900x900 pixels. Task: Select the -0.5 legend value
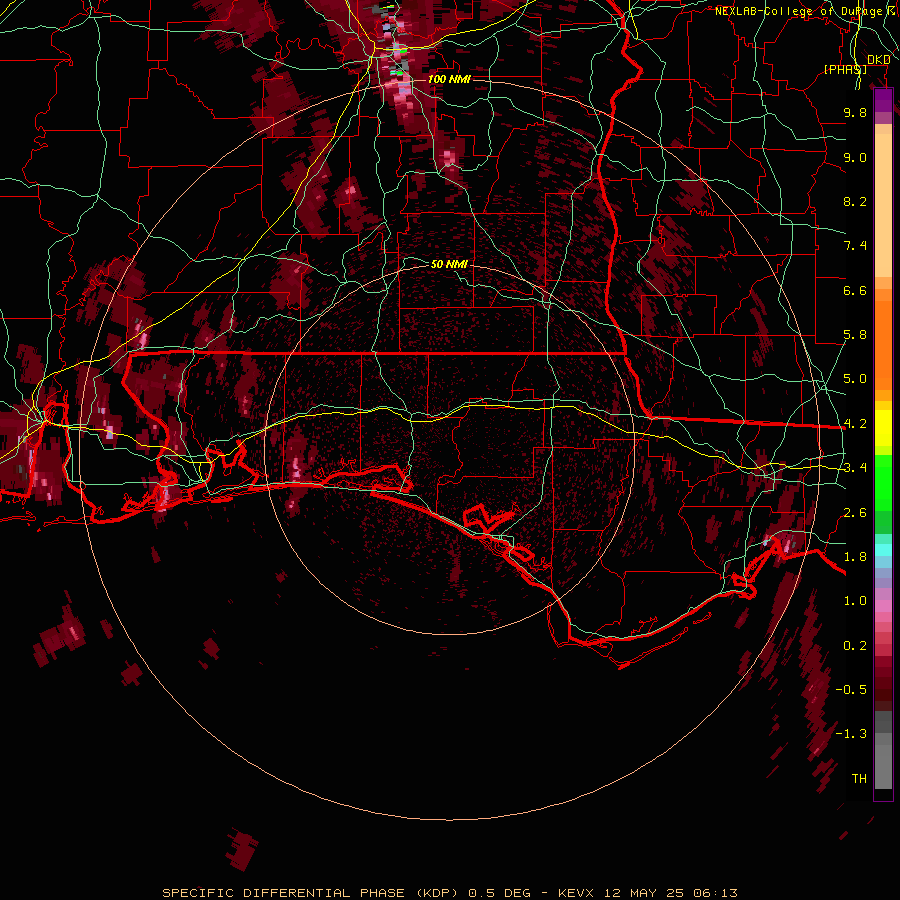pyautogui.click(x=851, y=690)
